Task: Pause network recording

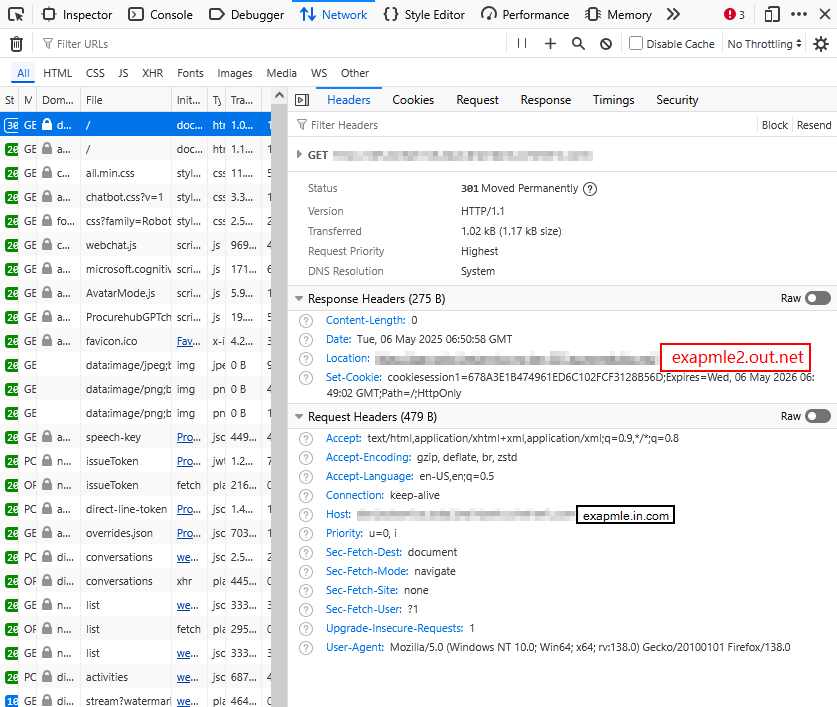Action: (x=522, y=43)
